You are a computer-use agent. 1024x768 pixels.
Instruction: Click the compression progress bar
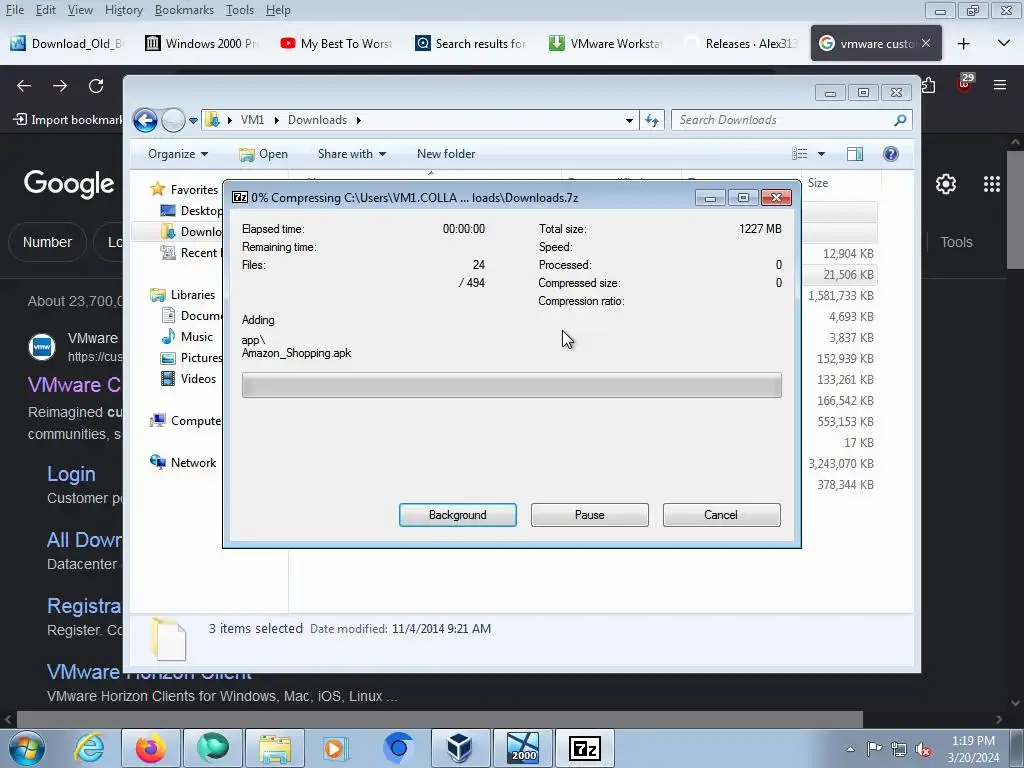tap(511, 385)
